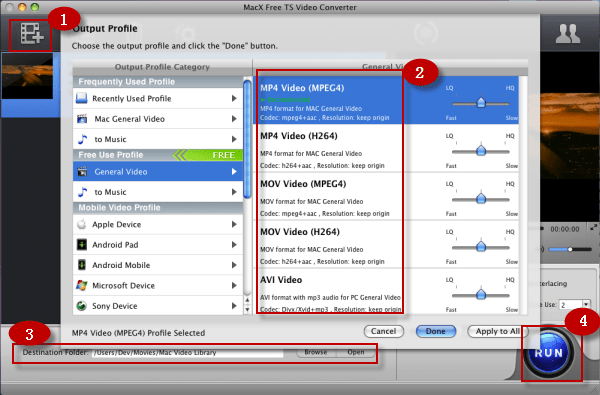Viewport: 600px width, 395px height.
Task: Click the FREE banner in Free Use Profile
Action: [209, 155]
